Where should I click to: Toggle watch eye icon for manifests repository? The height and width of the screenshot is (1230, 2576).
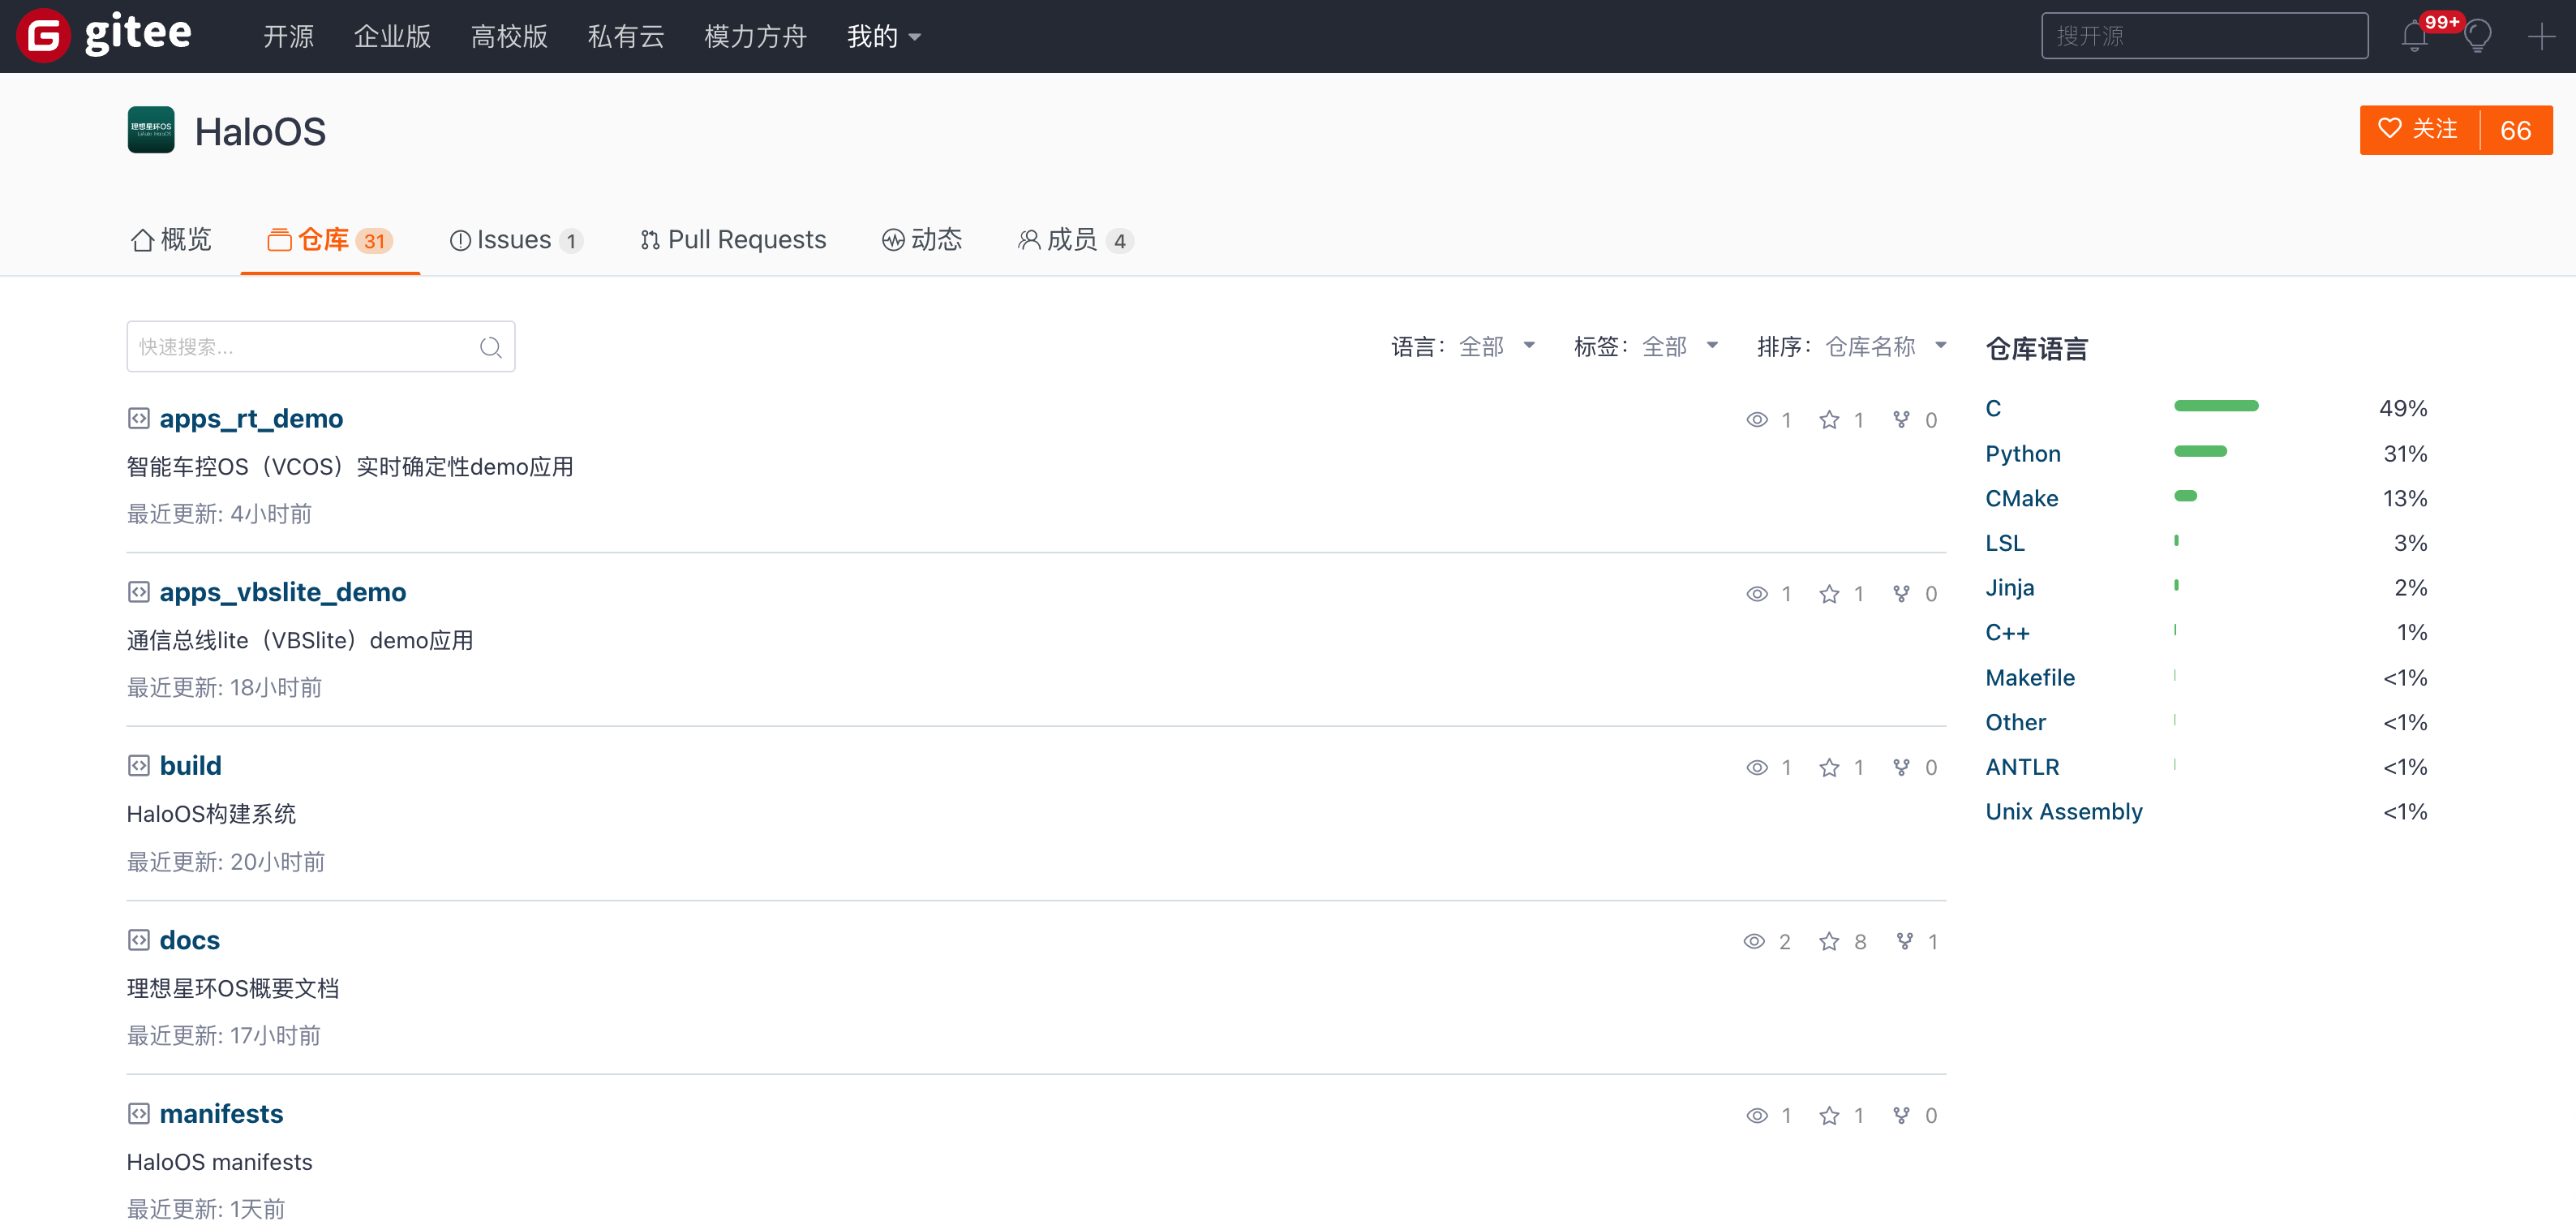click(1756, 1115)
